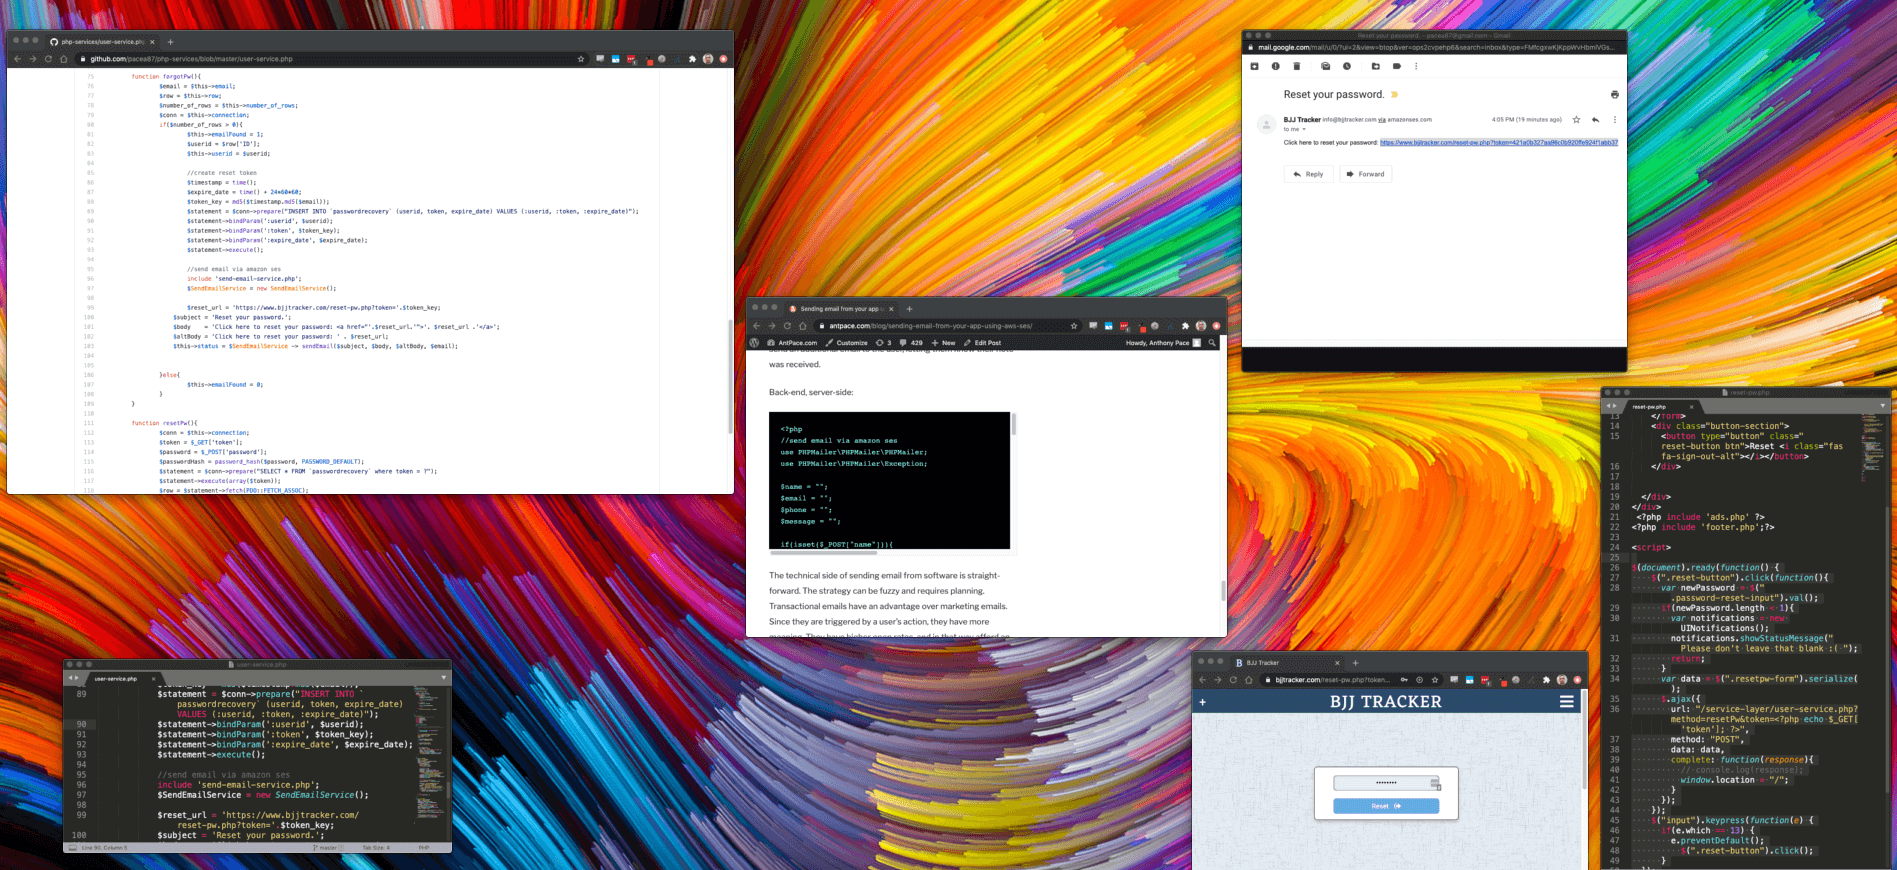This screenshot has width=1897, height=870.
Task: Click Edit Post in the WordPress admin bar
Action: 982,343
